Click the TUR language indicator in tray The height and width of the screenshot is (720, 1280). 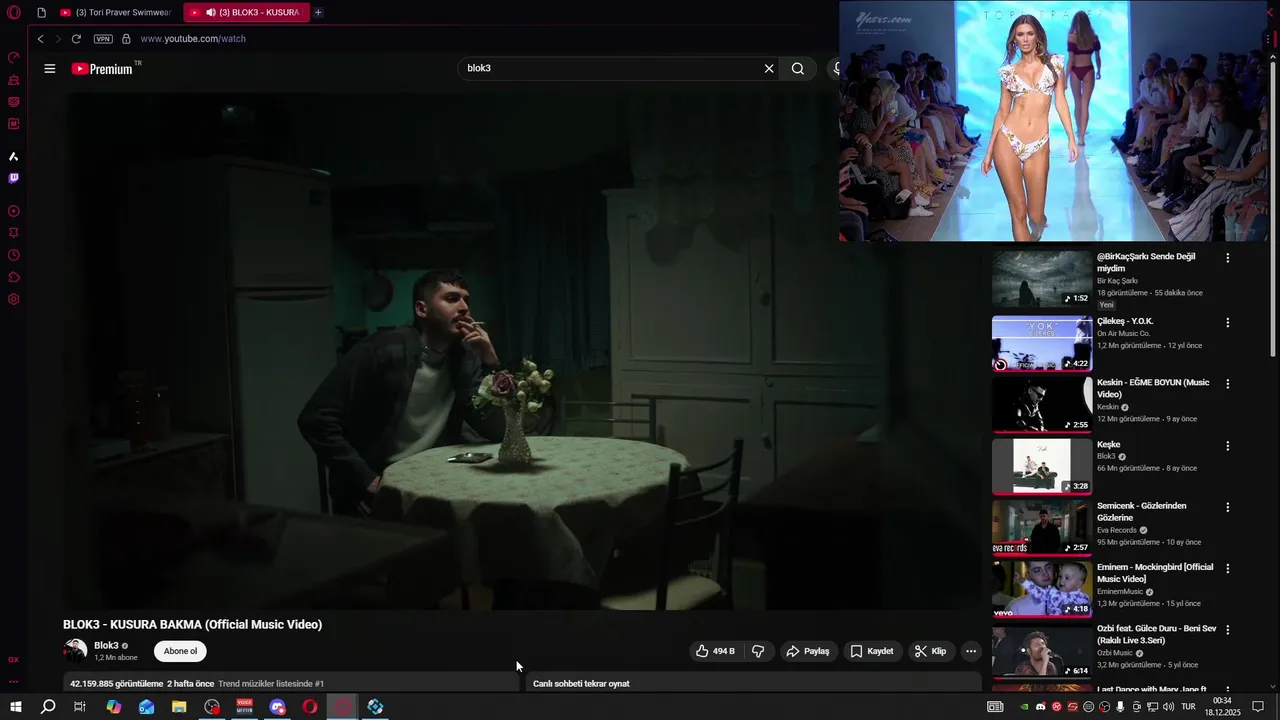1188,707
